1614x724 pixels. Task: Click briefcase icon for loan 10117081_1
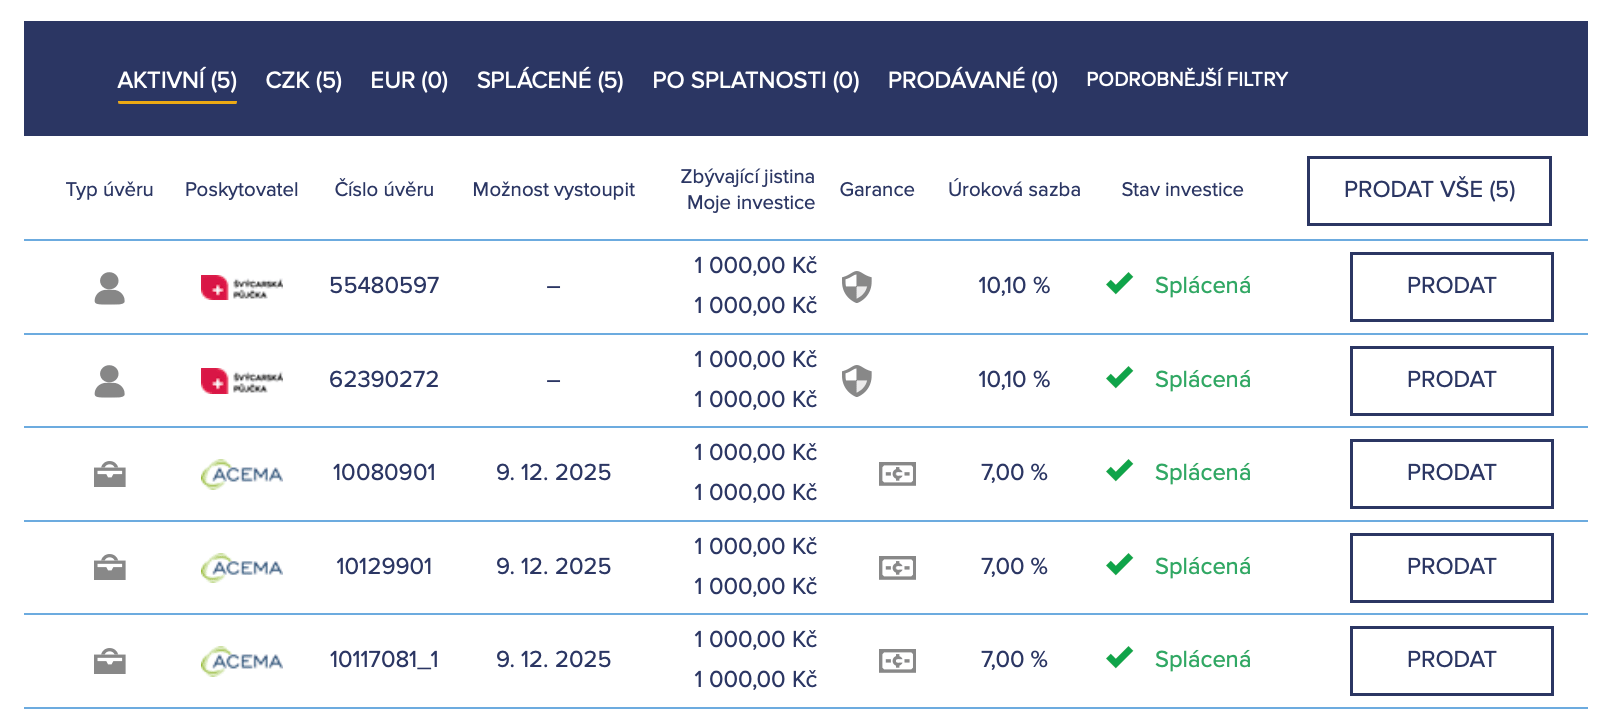(x=109, y=661)
